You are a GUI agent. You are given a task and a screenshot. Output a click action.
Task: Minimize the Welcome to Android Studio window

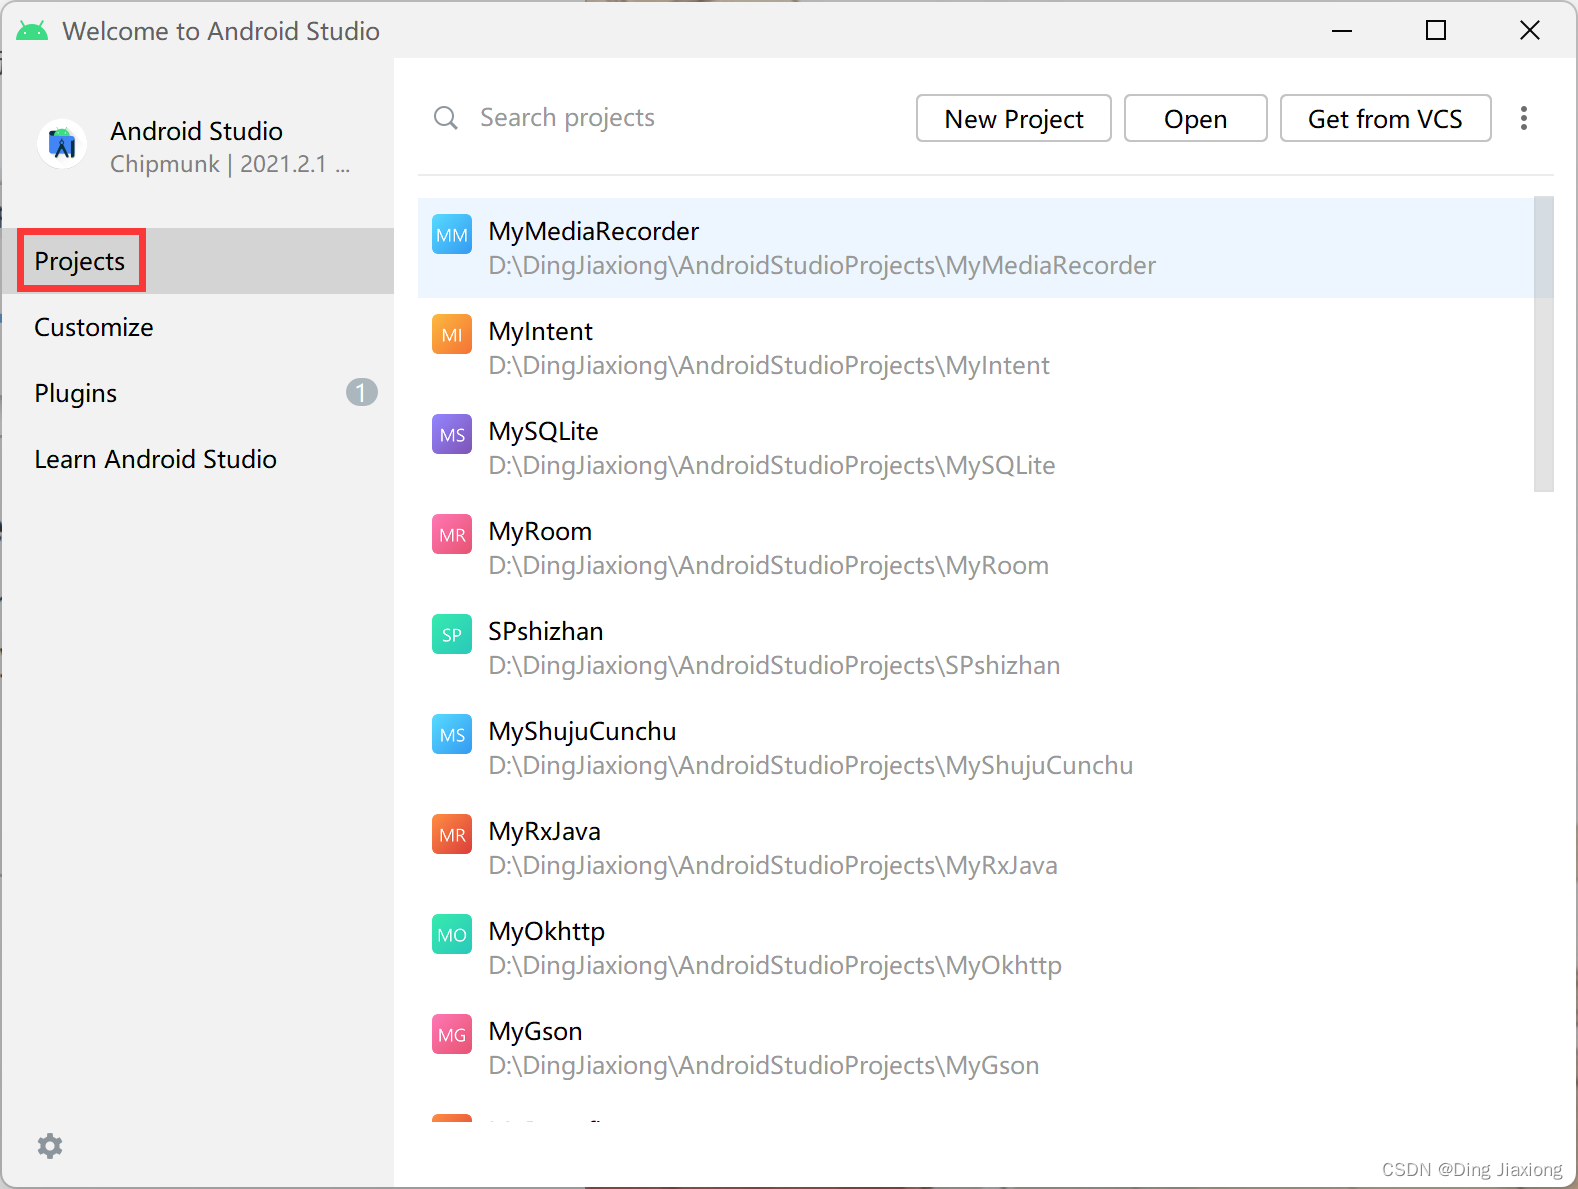(1342, 31)
